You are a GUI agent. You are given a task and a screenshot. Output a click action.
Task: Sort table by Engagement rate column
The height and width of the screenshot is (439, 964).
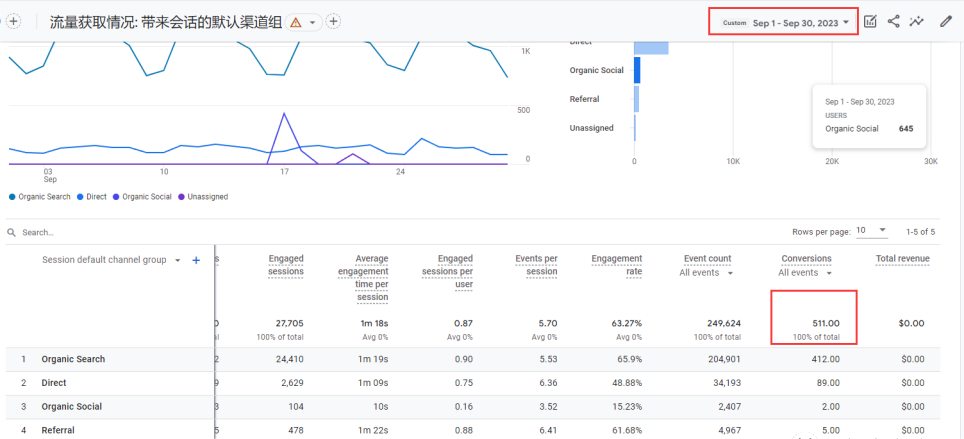coord(616,265)
